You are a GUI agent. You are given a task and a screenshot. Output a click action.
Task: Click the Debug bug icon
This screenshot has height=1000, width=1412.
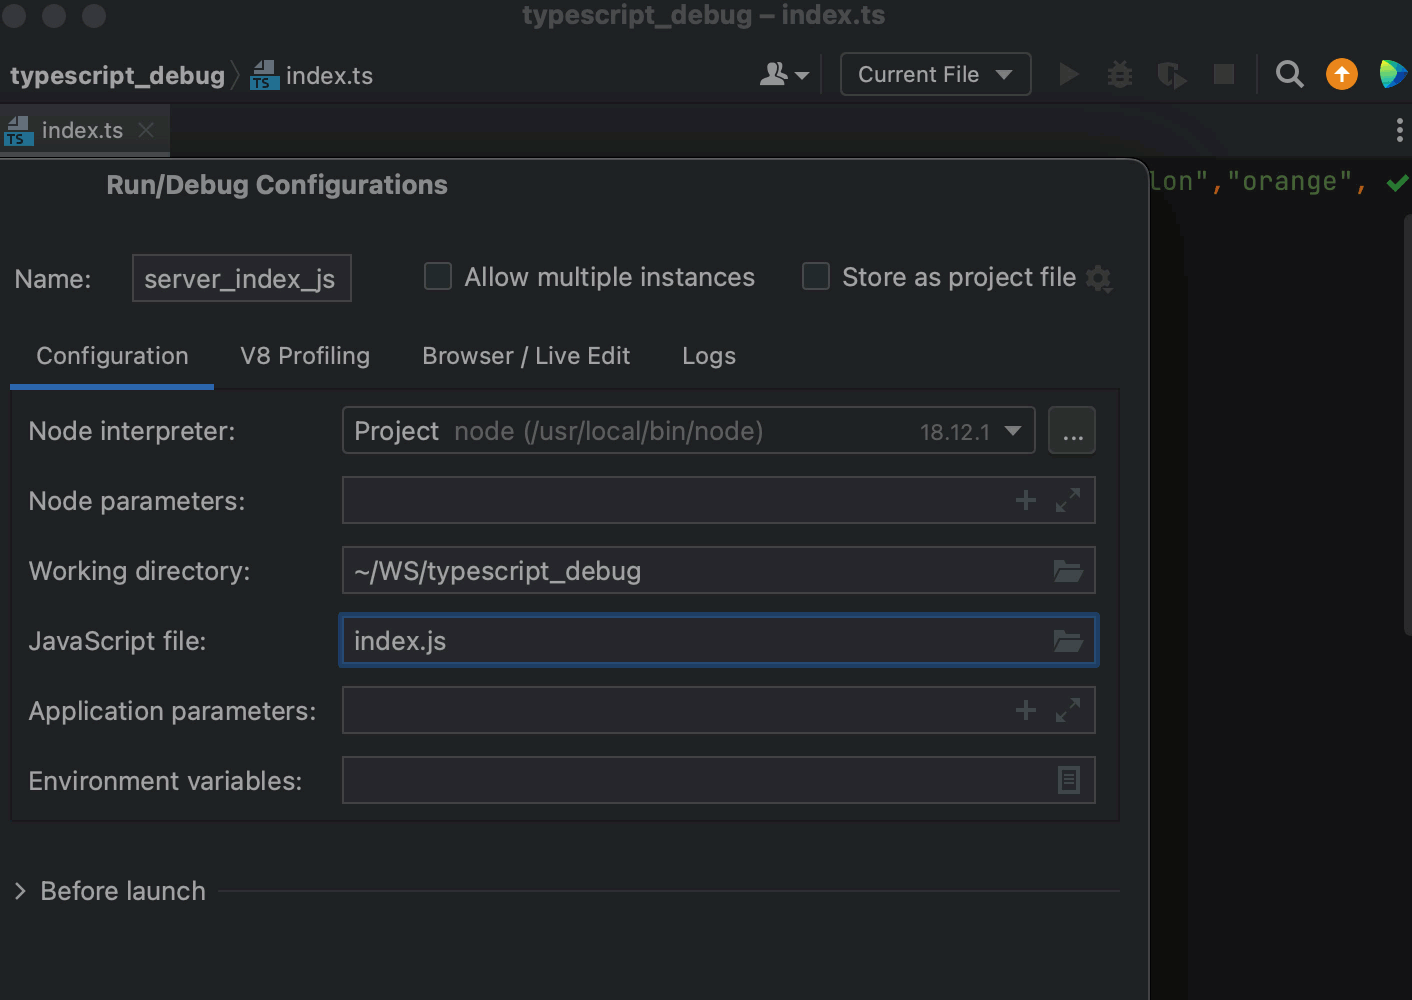coord(1120,75)
